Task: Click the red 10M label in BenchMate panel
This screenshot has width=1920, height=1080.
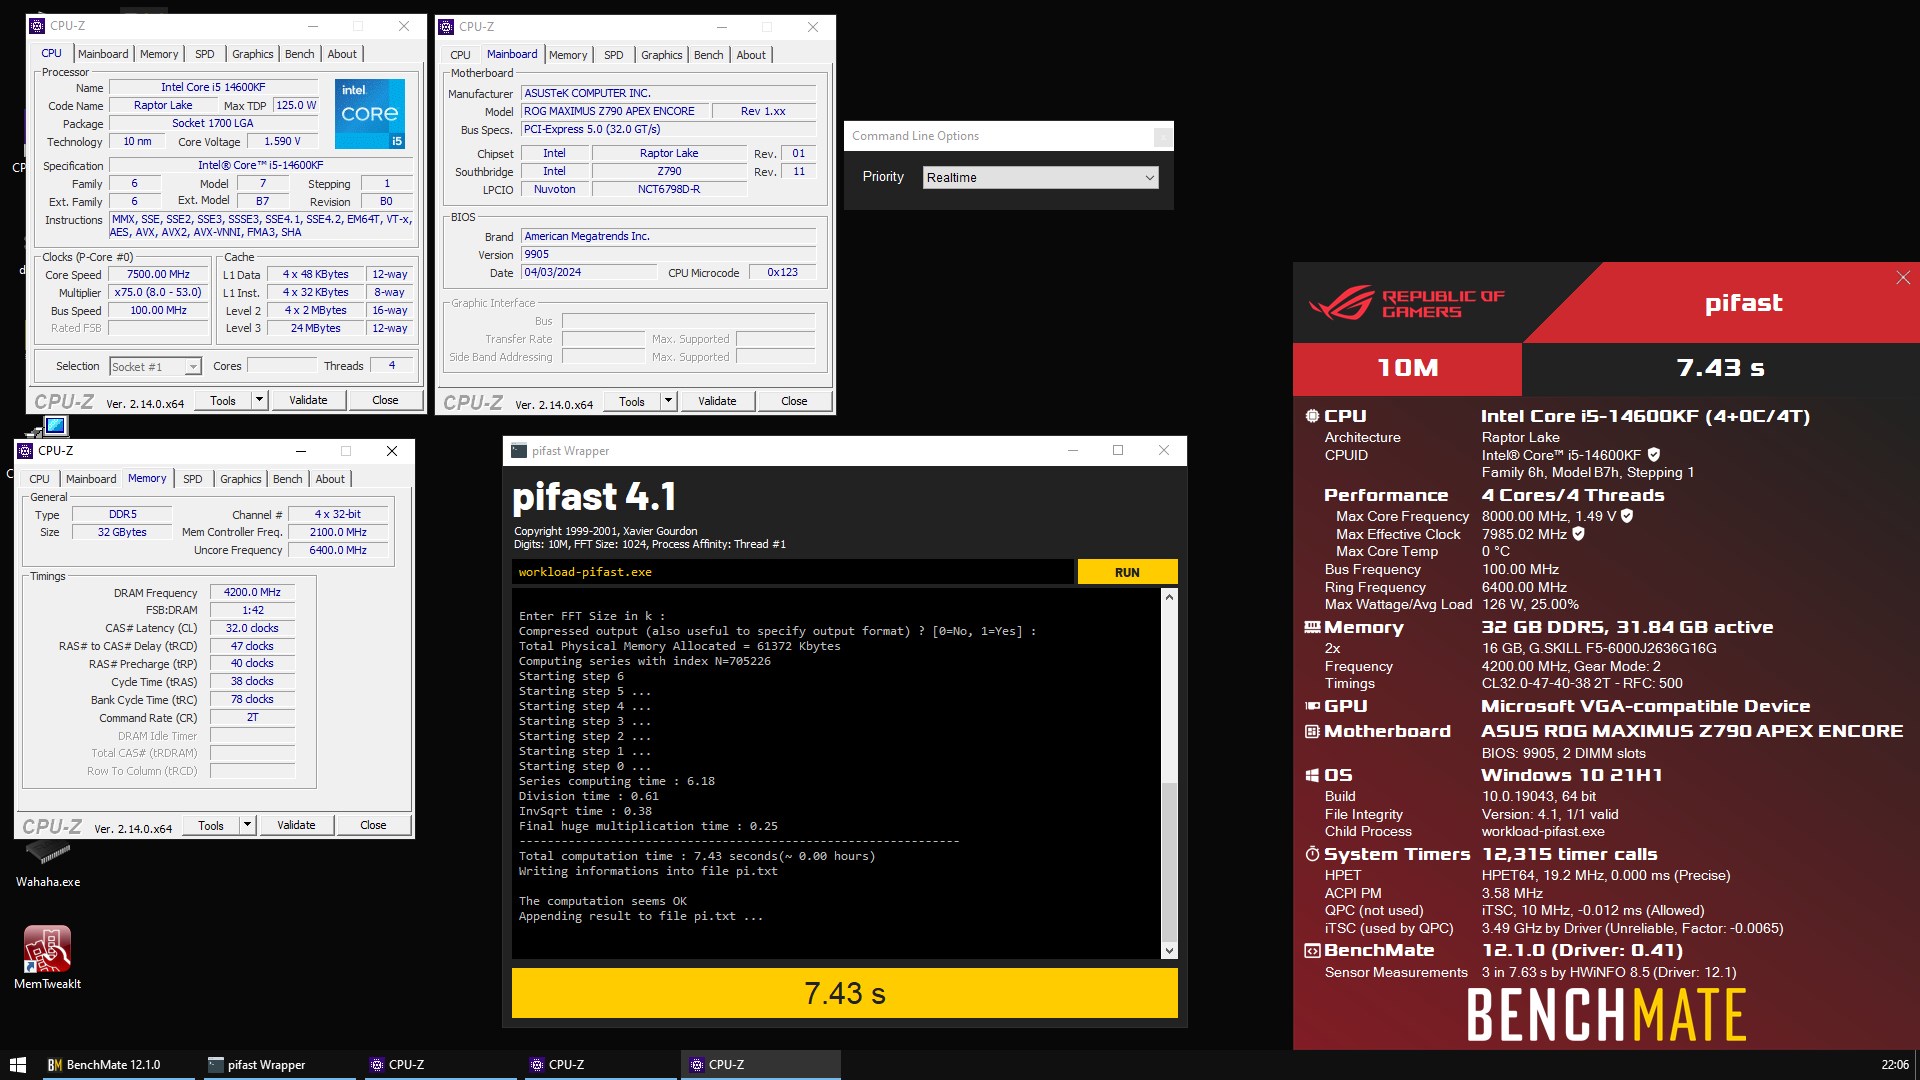Action: 1407,368
